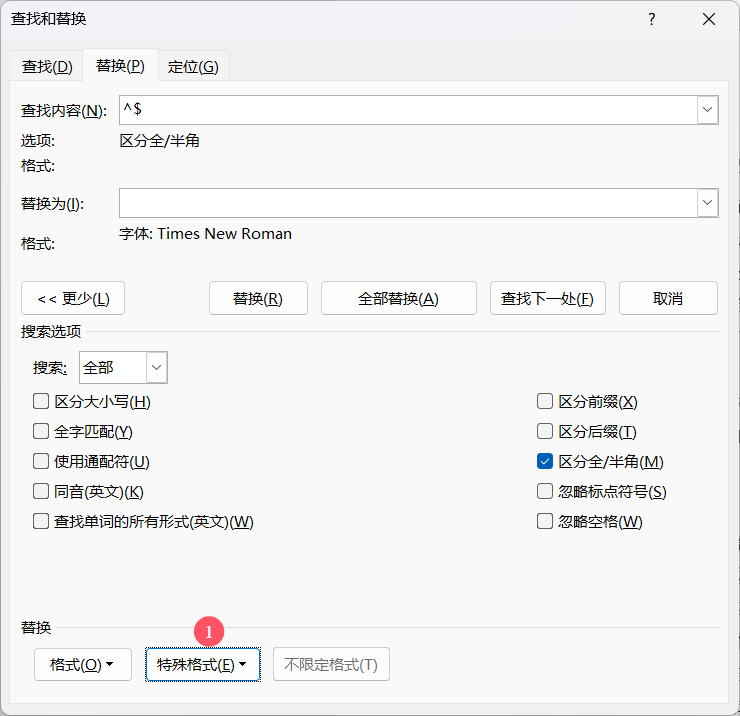Viewport: 740px width, 716px height.
Task: Click the 字体: Times New Roman format text
Action: tap(205, 234)
